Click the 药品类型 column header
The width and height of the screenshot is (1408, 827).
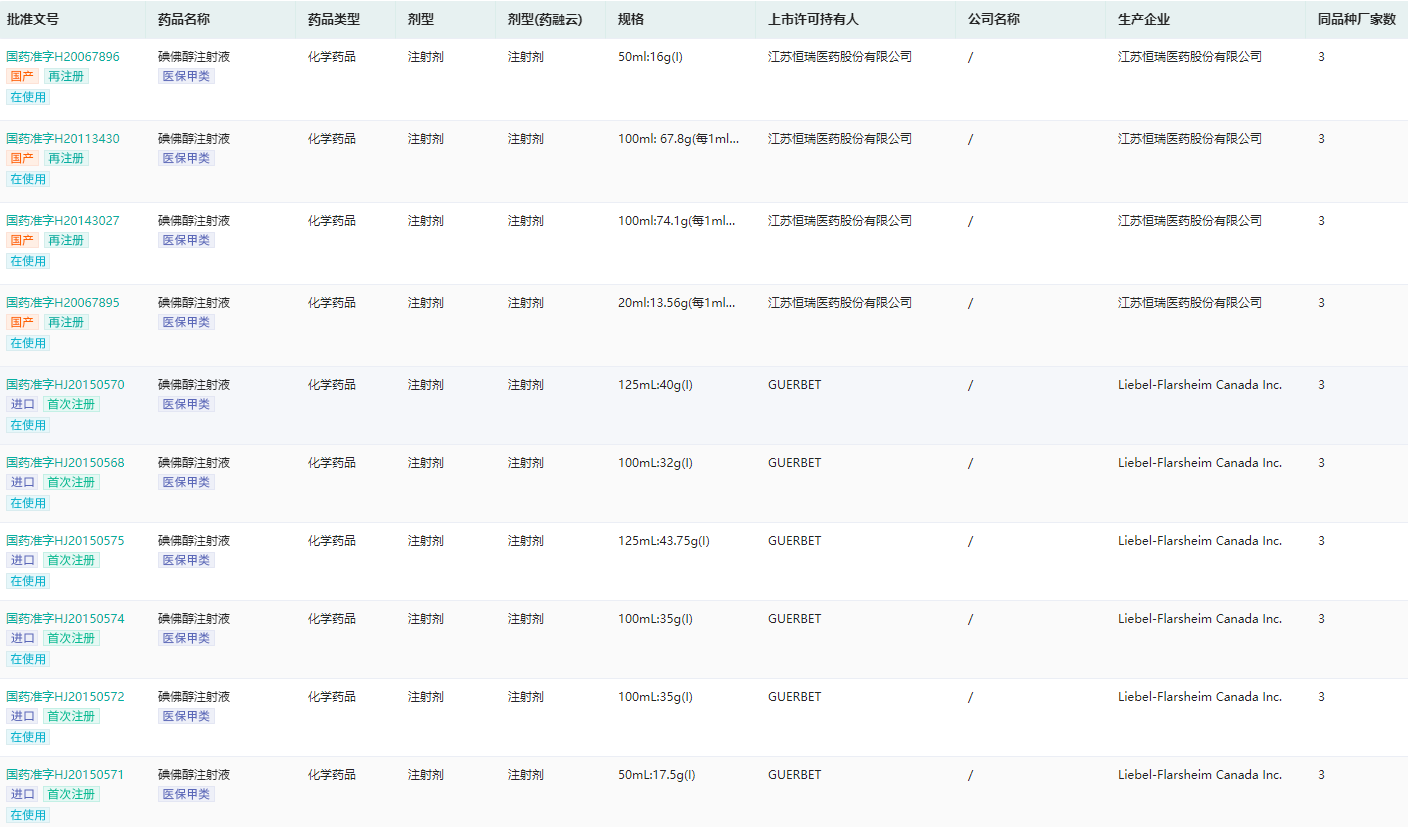coord(334,19)
